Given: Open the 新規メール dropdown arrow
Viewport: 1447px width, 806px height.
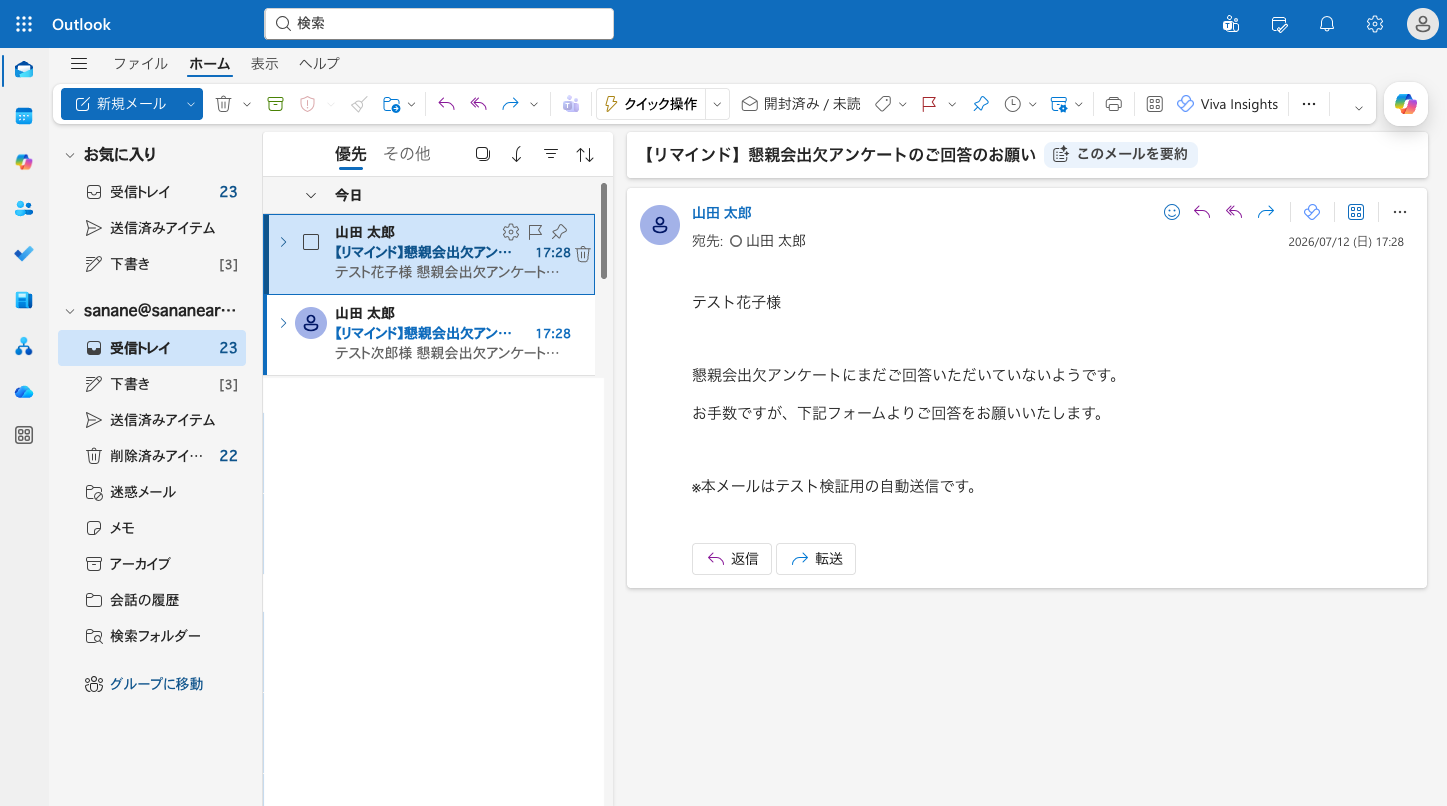Looking at the screenshot, I should (x=190, y=104).
